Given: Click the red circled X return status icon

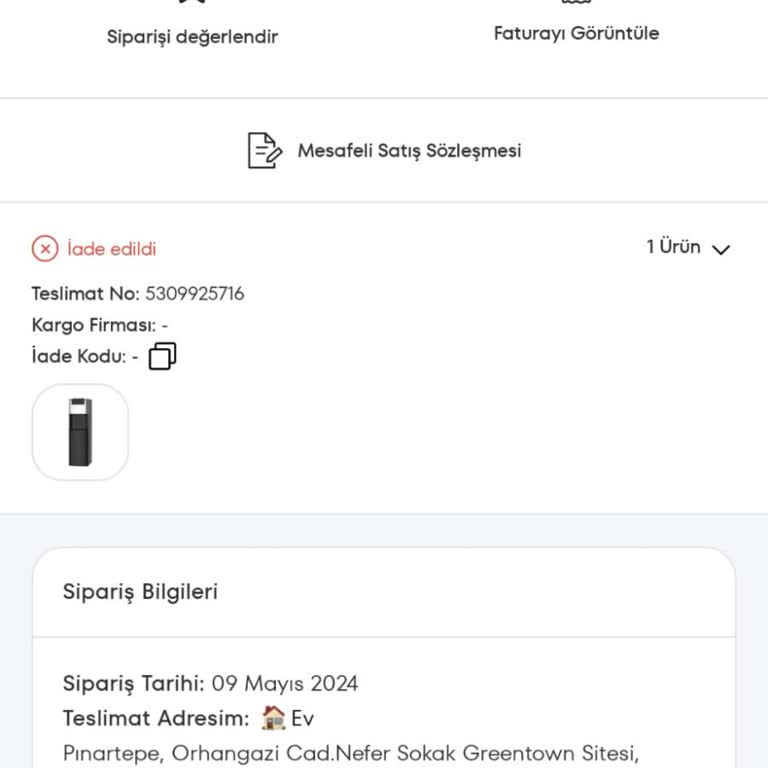Looking at the screenshot, I should click(x=45, y=249).
